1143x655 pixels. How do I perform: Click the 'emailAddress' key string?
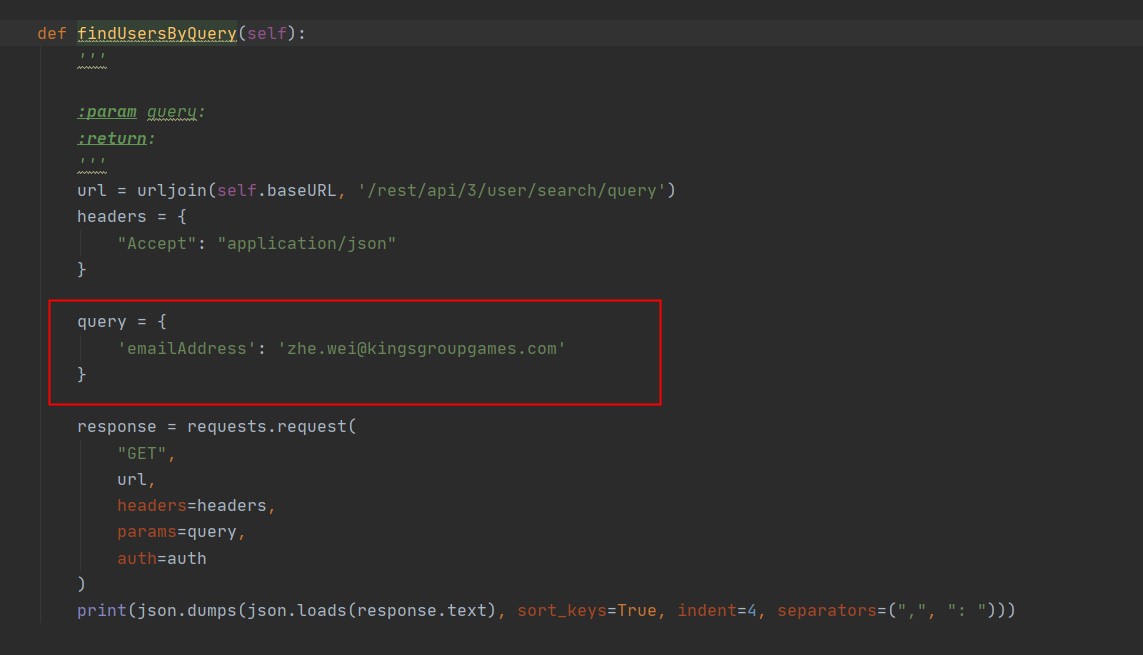click(187, 349)
